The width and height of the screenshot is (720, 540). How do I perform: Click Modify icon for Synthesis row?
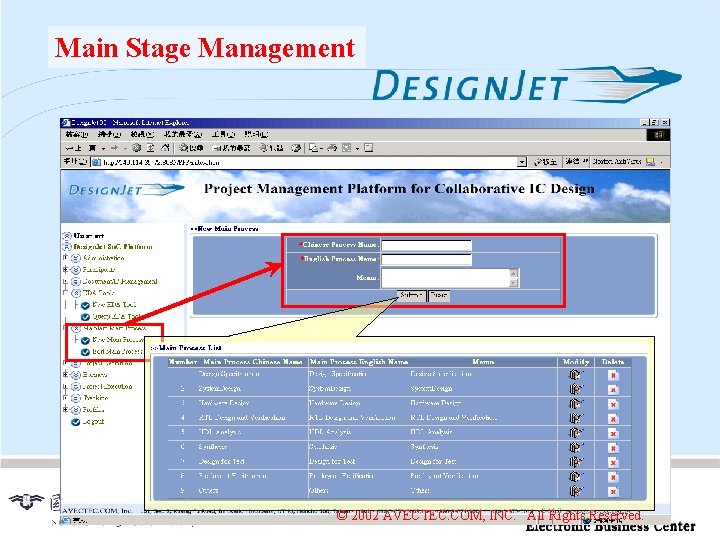576,447
